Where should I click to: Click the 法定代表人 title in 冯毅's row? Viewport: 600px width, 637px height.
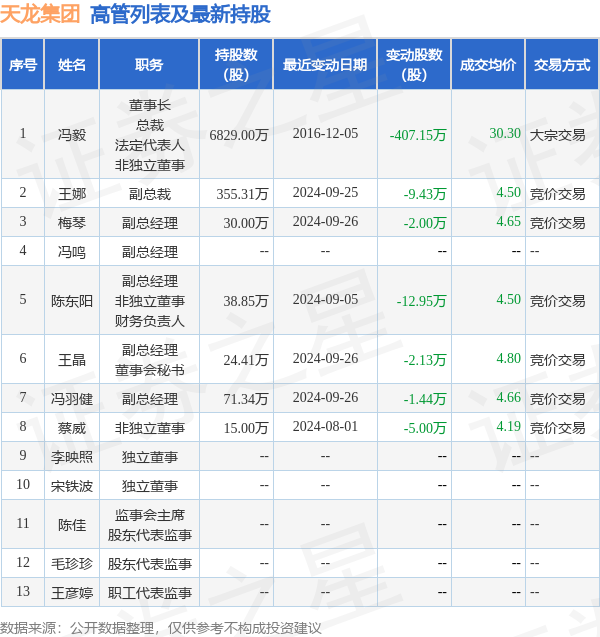[149, 145]
